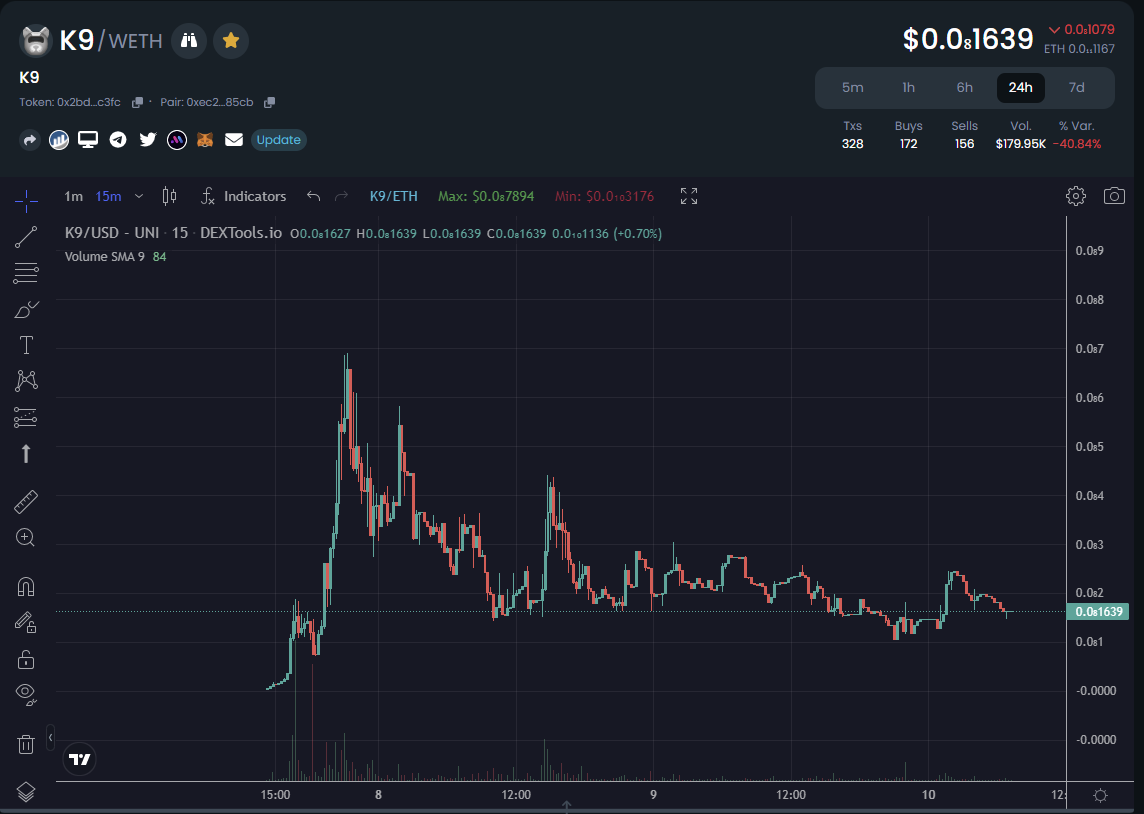The width and height of the screenshot is (1144, 814).
Task: Click the undo arrow in chart toolbar
Action: [x=314, y=195]
